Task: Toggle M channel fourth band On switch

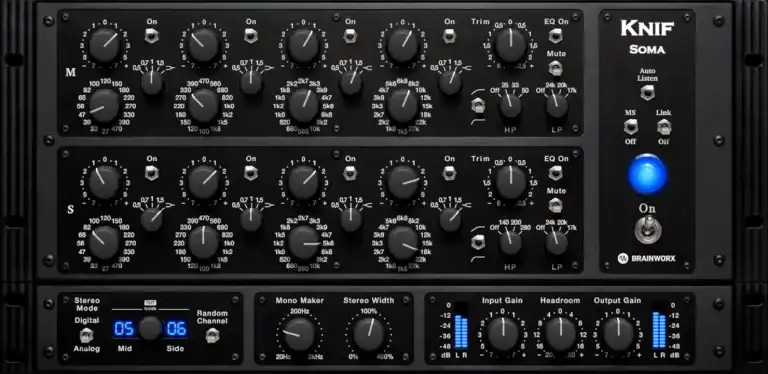Action: (449, 35)
